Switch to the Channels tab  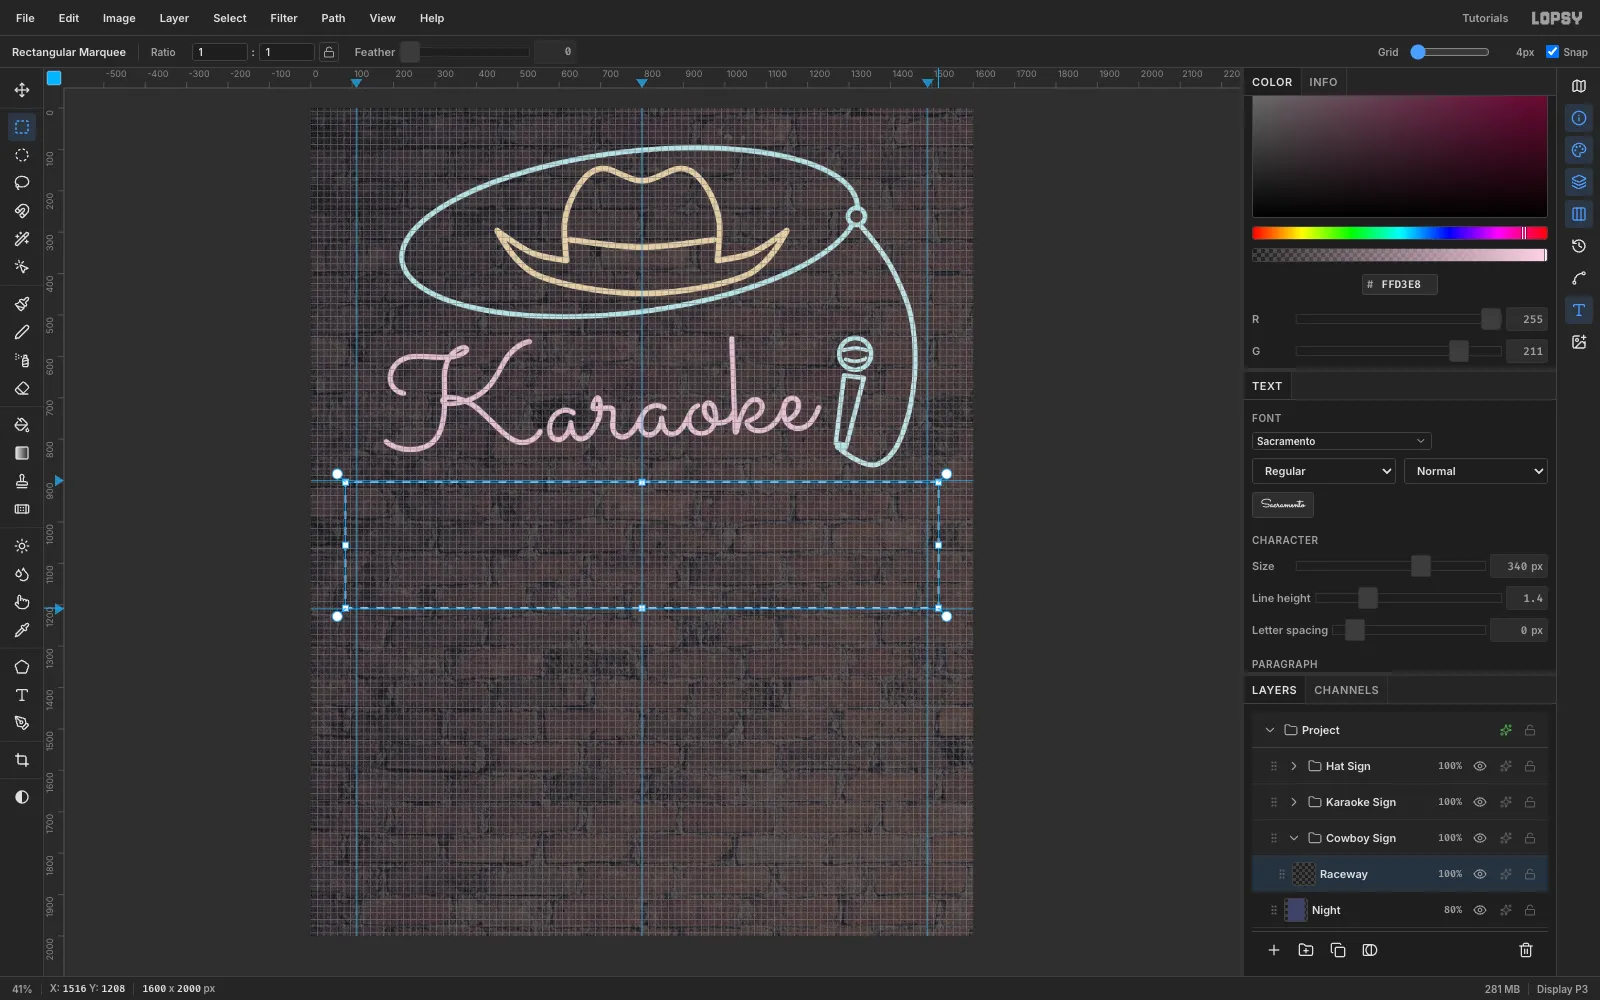tap(1346, 690)
